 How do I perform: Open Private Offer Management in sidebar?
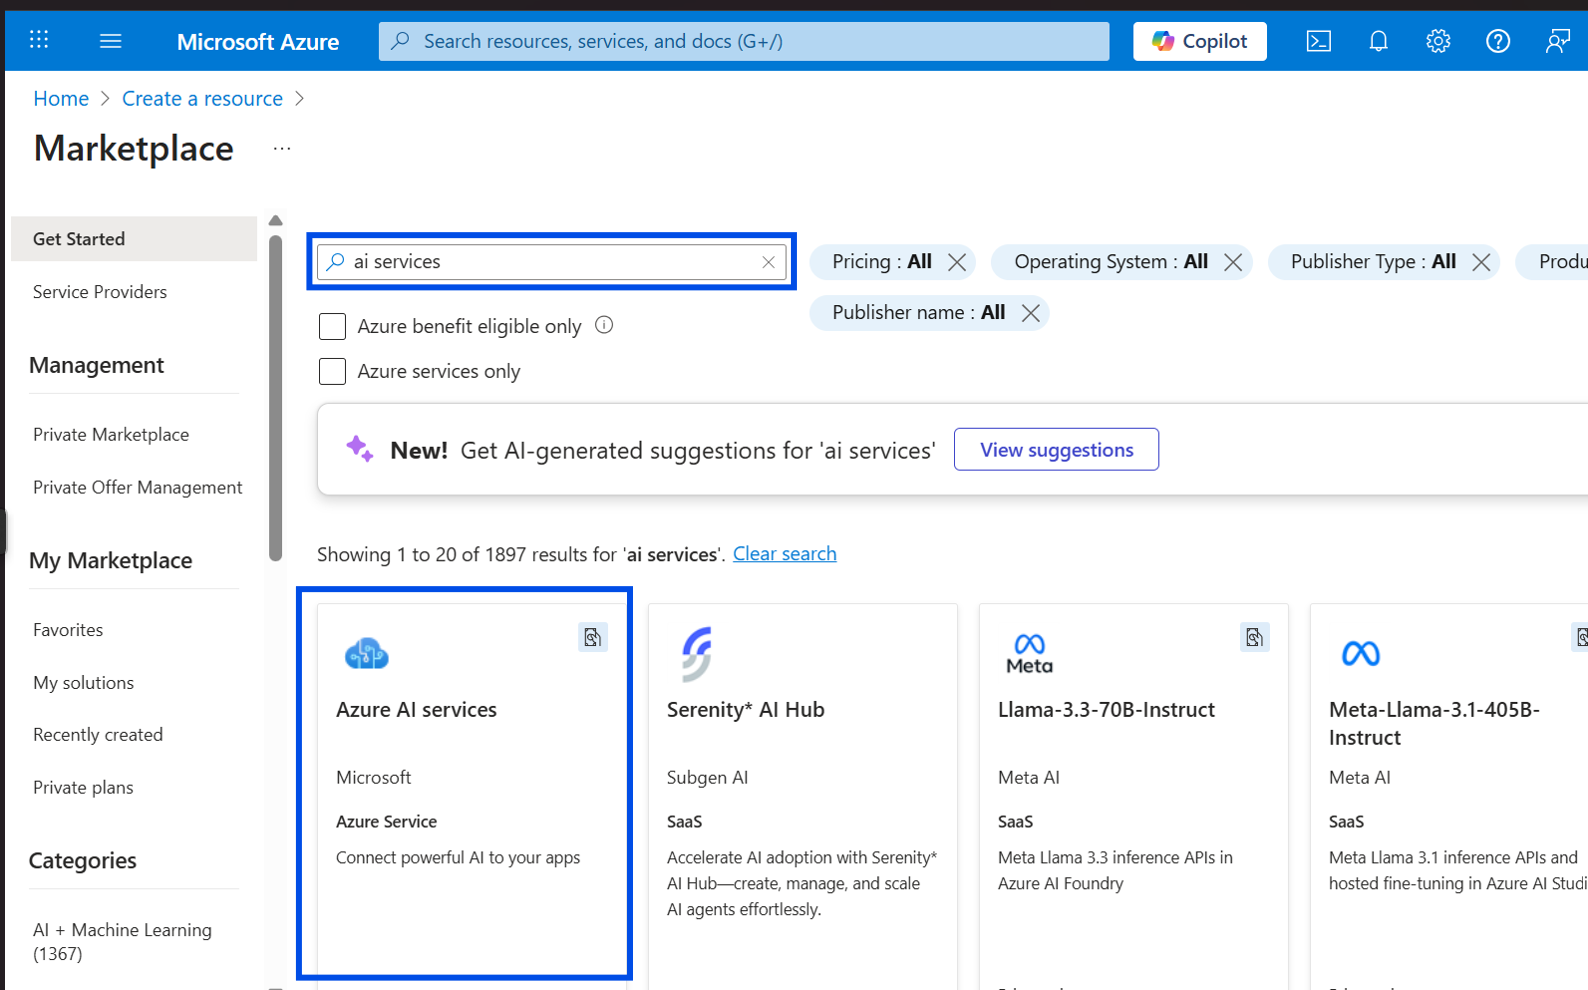(138, 488)
